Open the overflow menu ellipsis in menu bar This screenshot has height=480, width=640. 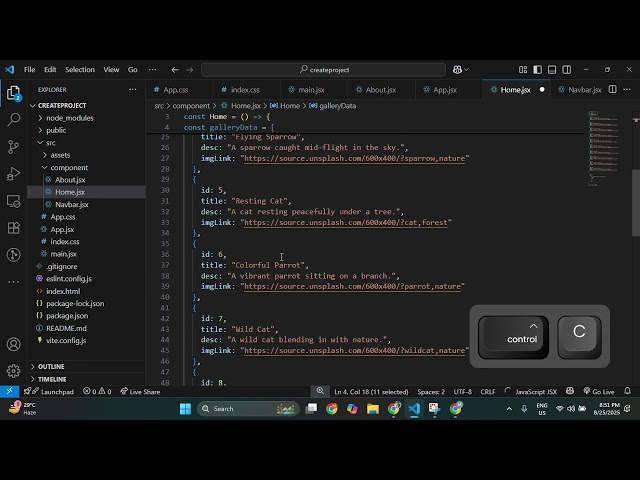(x=152, y=70)
